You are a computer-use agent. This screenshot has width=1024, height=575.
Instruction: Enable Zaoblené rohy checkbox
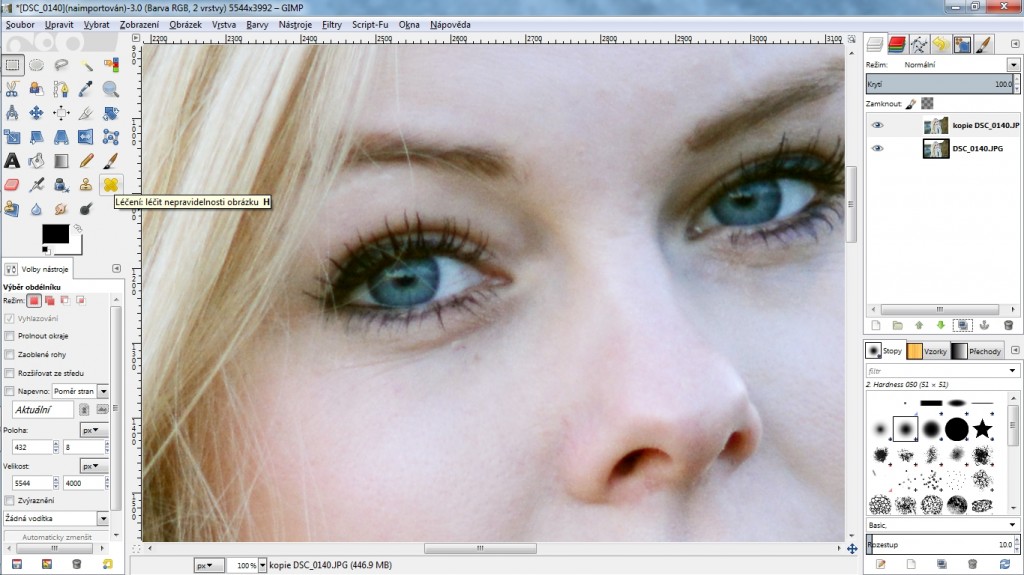pos(9,354)
